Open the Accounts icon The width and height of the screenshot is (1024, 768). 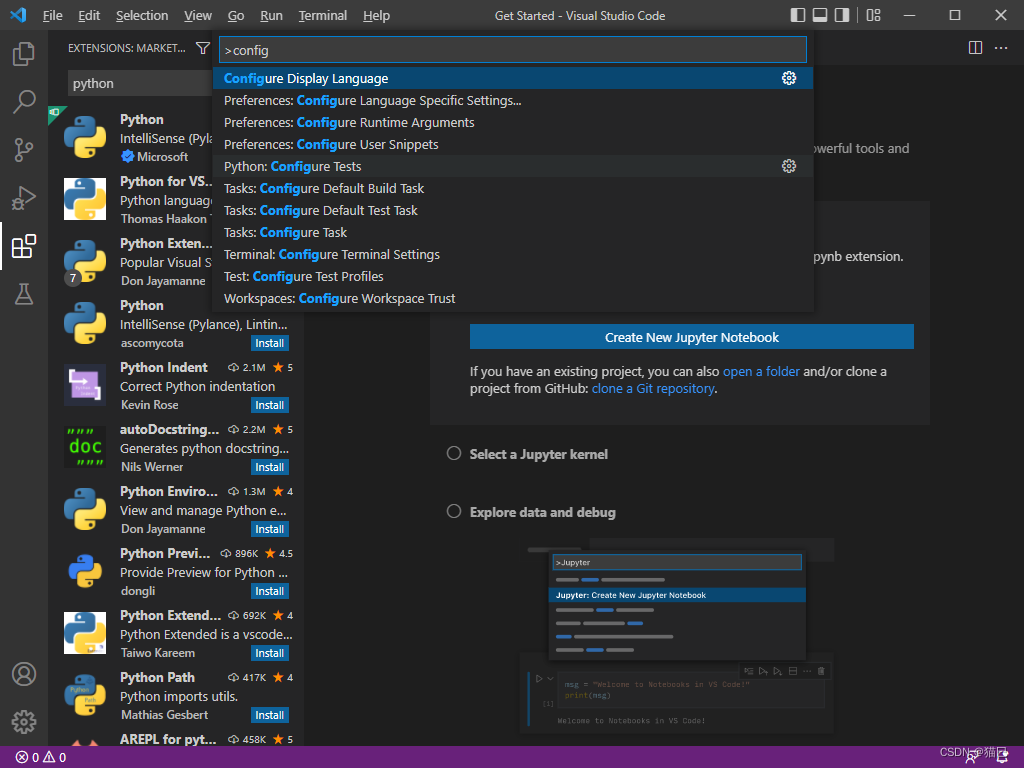pyautogui.click(x=24, y=674)
